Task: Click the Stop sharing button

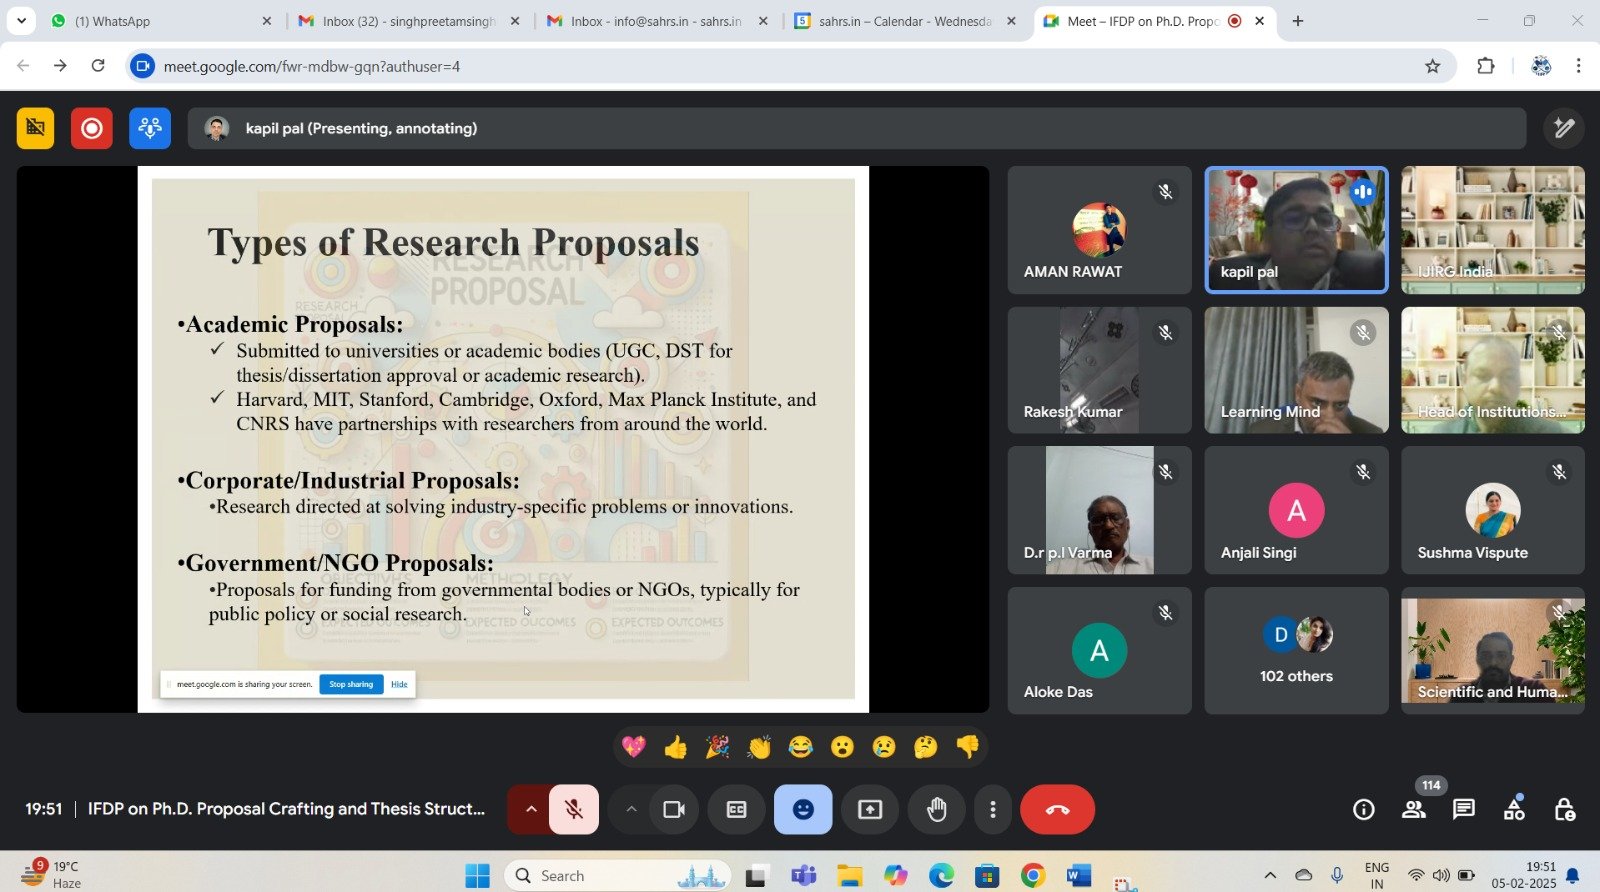Action: pos(351,684)
